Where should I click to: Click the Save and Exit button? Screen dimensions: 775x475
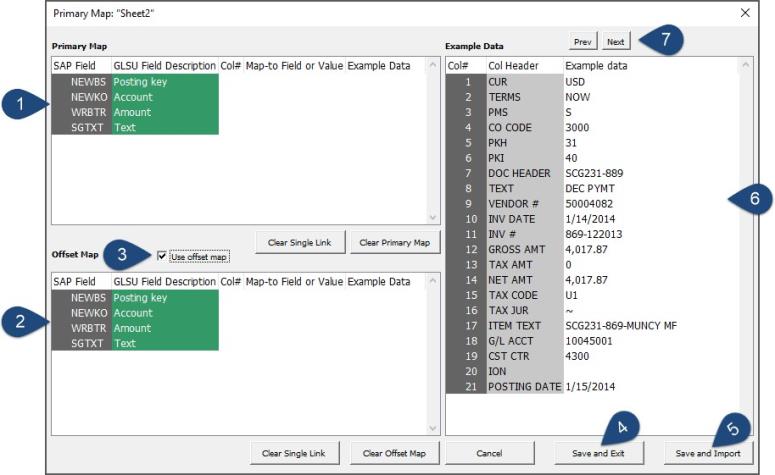[x=598, y=453]
